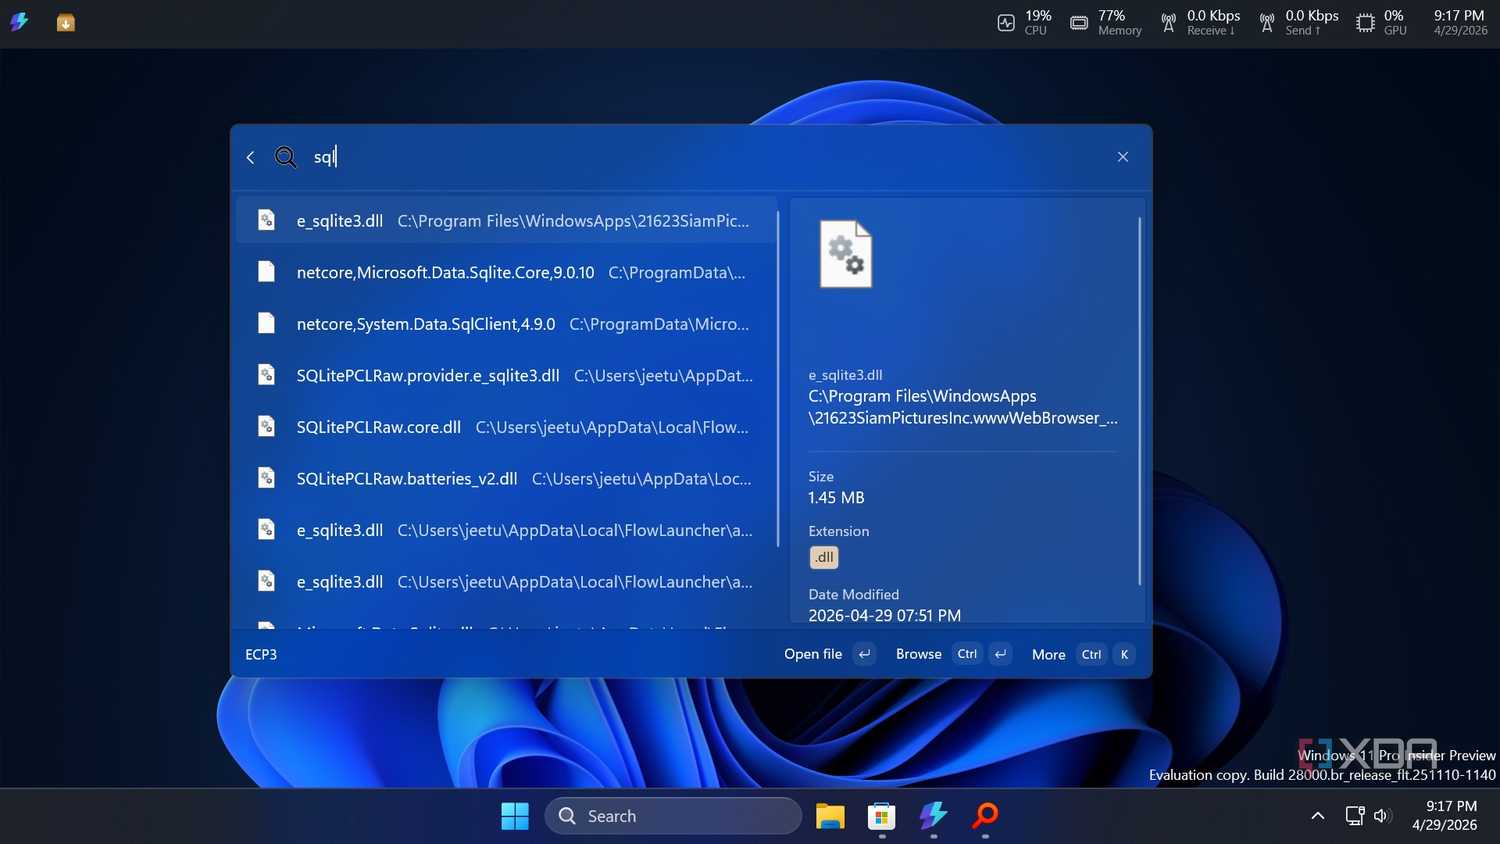Select netcore,System.Data.SqlClient,4.9.0 result

point(506,324)
